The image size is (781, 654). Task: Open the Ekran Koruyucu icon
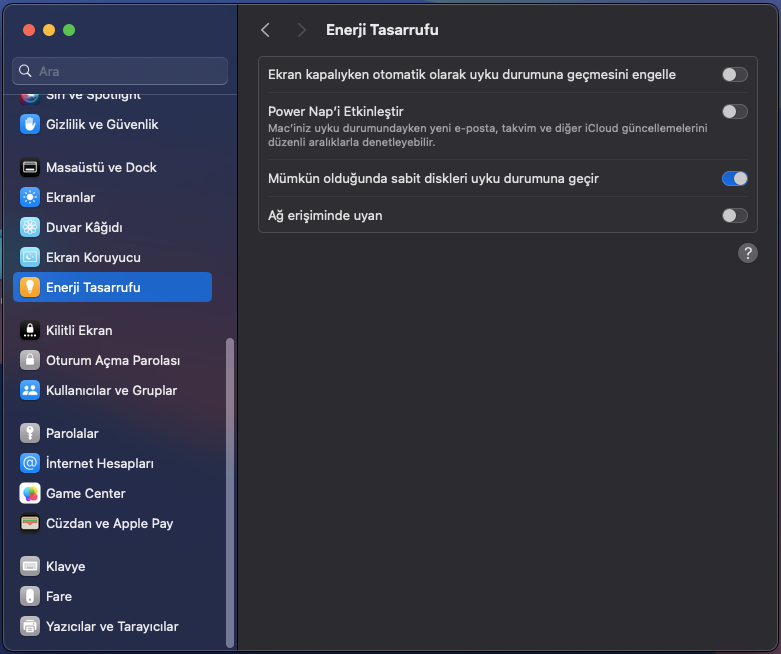pos(30,258)
